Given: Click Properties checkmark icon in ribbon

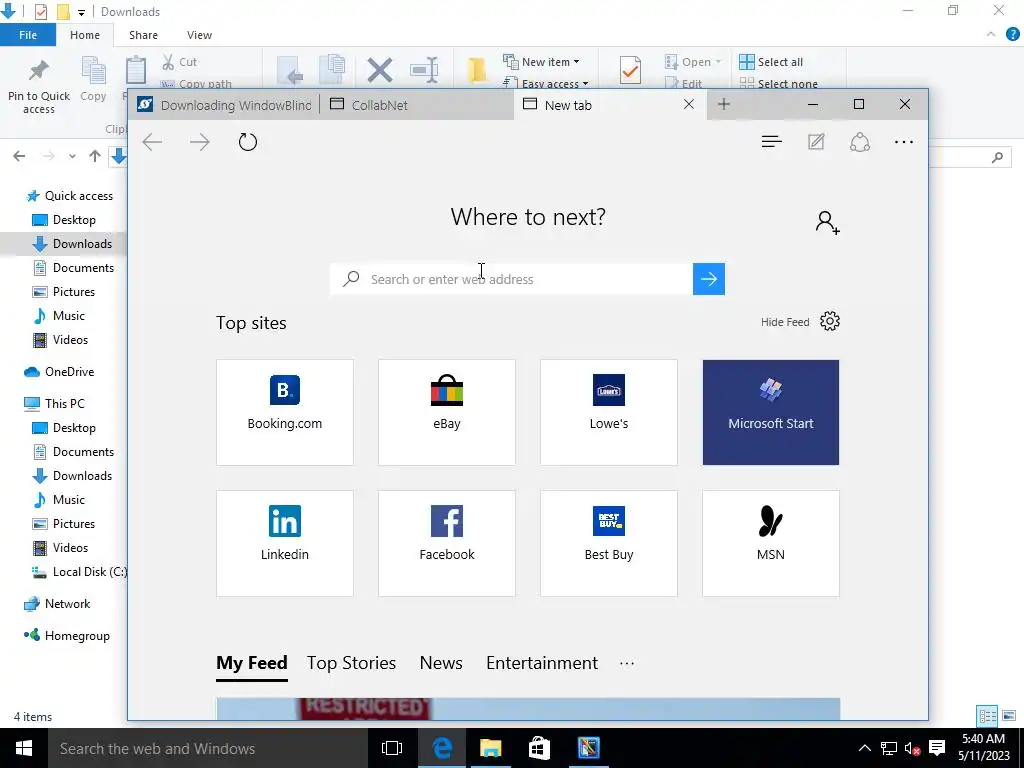Looking at the screenshot, I should pos(630,69).
